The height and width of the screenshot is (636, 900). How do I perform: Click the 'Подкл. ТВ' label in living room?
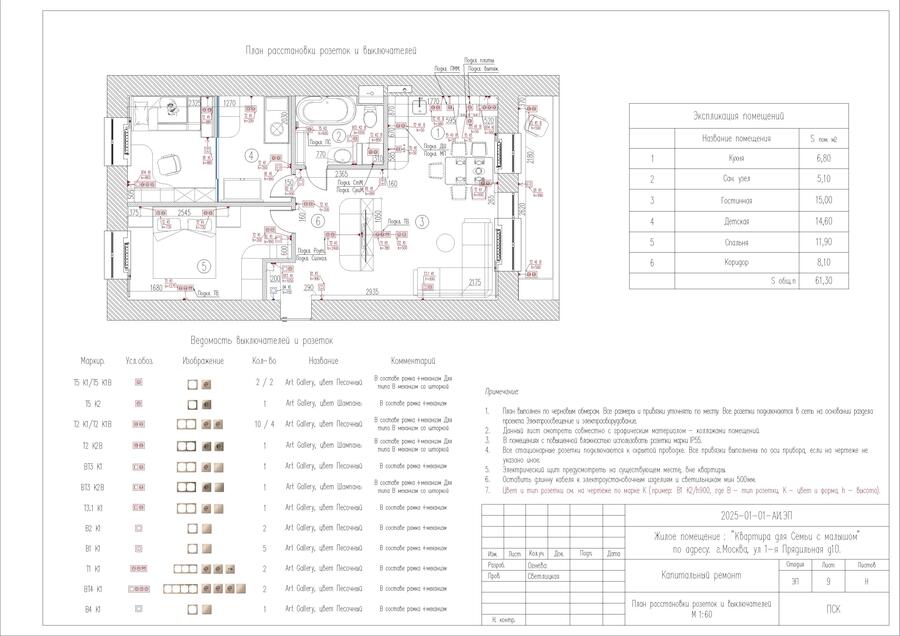pyautogui.click(x=398, y=222)
